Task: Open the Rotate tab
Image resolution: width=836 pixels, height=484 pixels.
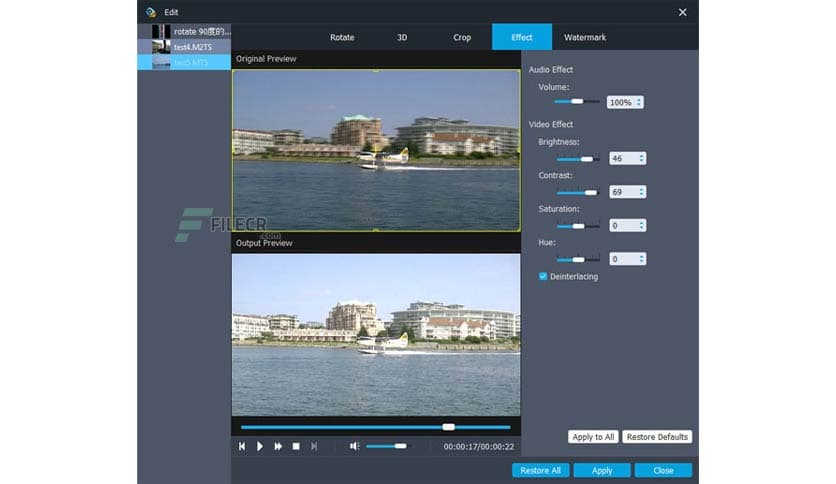Action: [342, 37]
